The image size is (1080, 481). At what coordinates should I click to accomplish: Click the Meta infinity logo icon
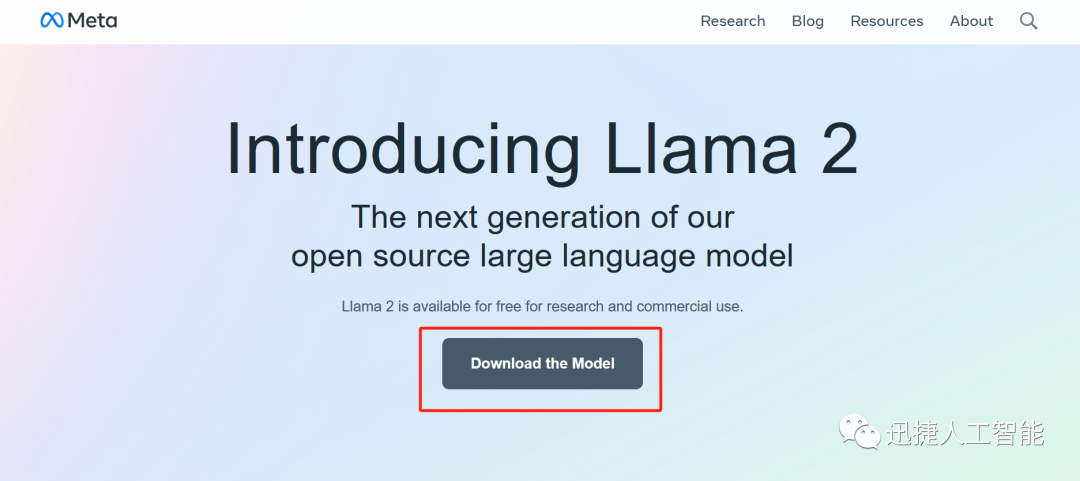pos(52,21)
